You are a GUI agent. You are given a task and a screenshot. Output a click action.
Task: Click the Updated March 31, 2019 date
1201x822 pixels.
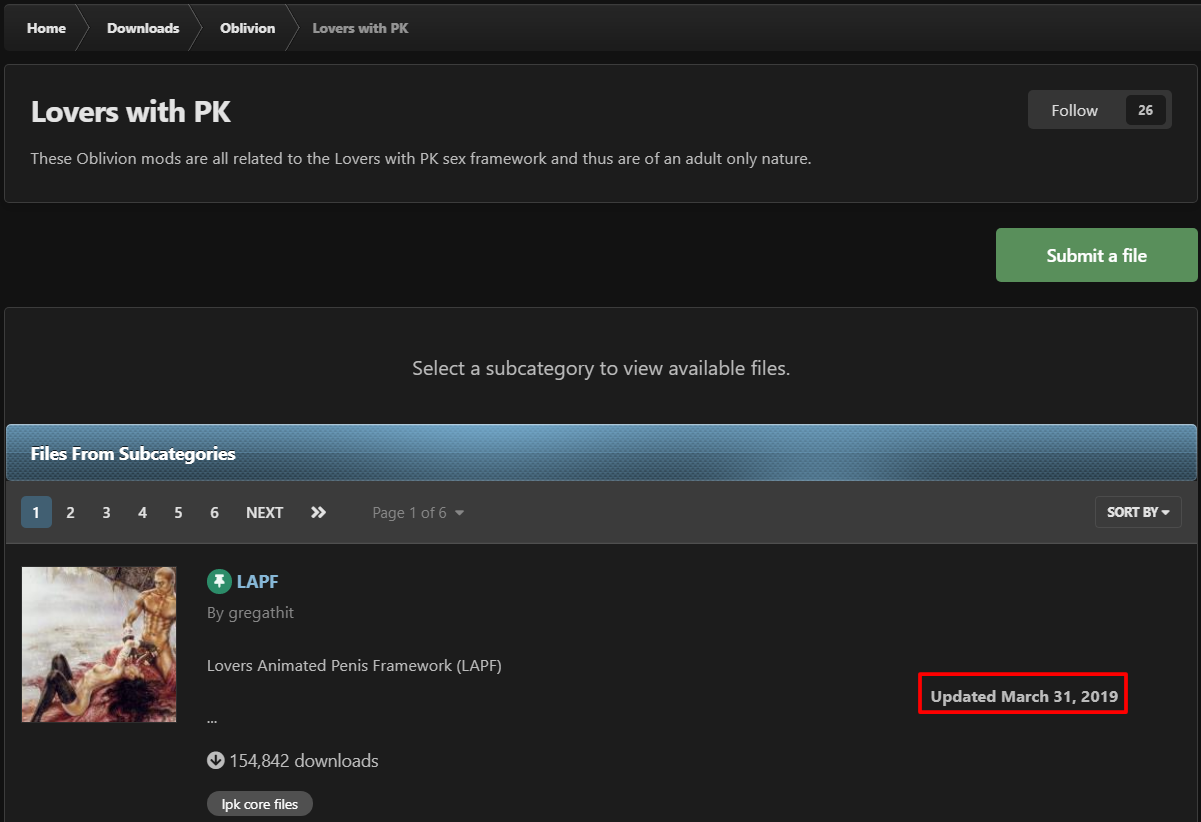[1024, 696]
